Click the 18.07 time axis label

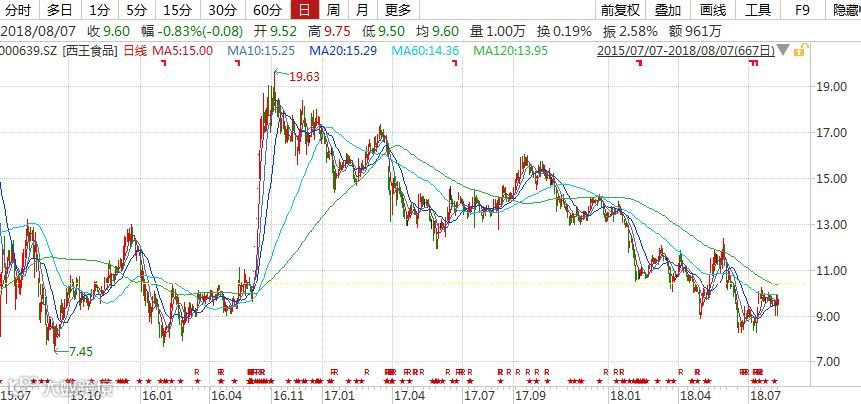pyautogui.click(x=767, y=395)
